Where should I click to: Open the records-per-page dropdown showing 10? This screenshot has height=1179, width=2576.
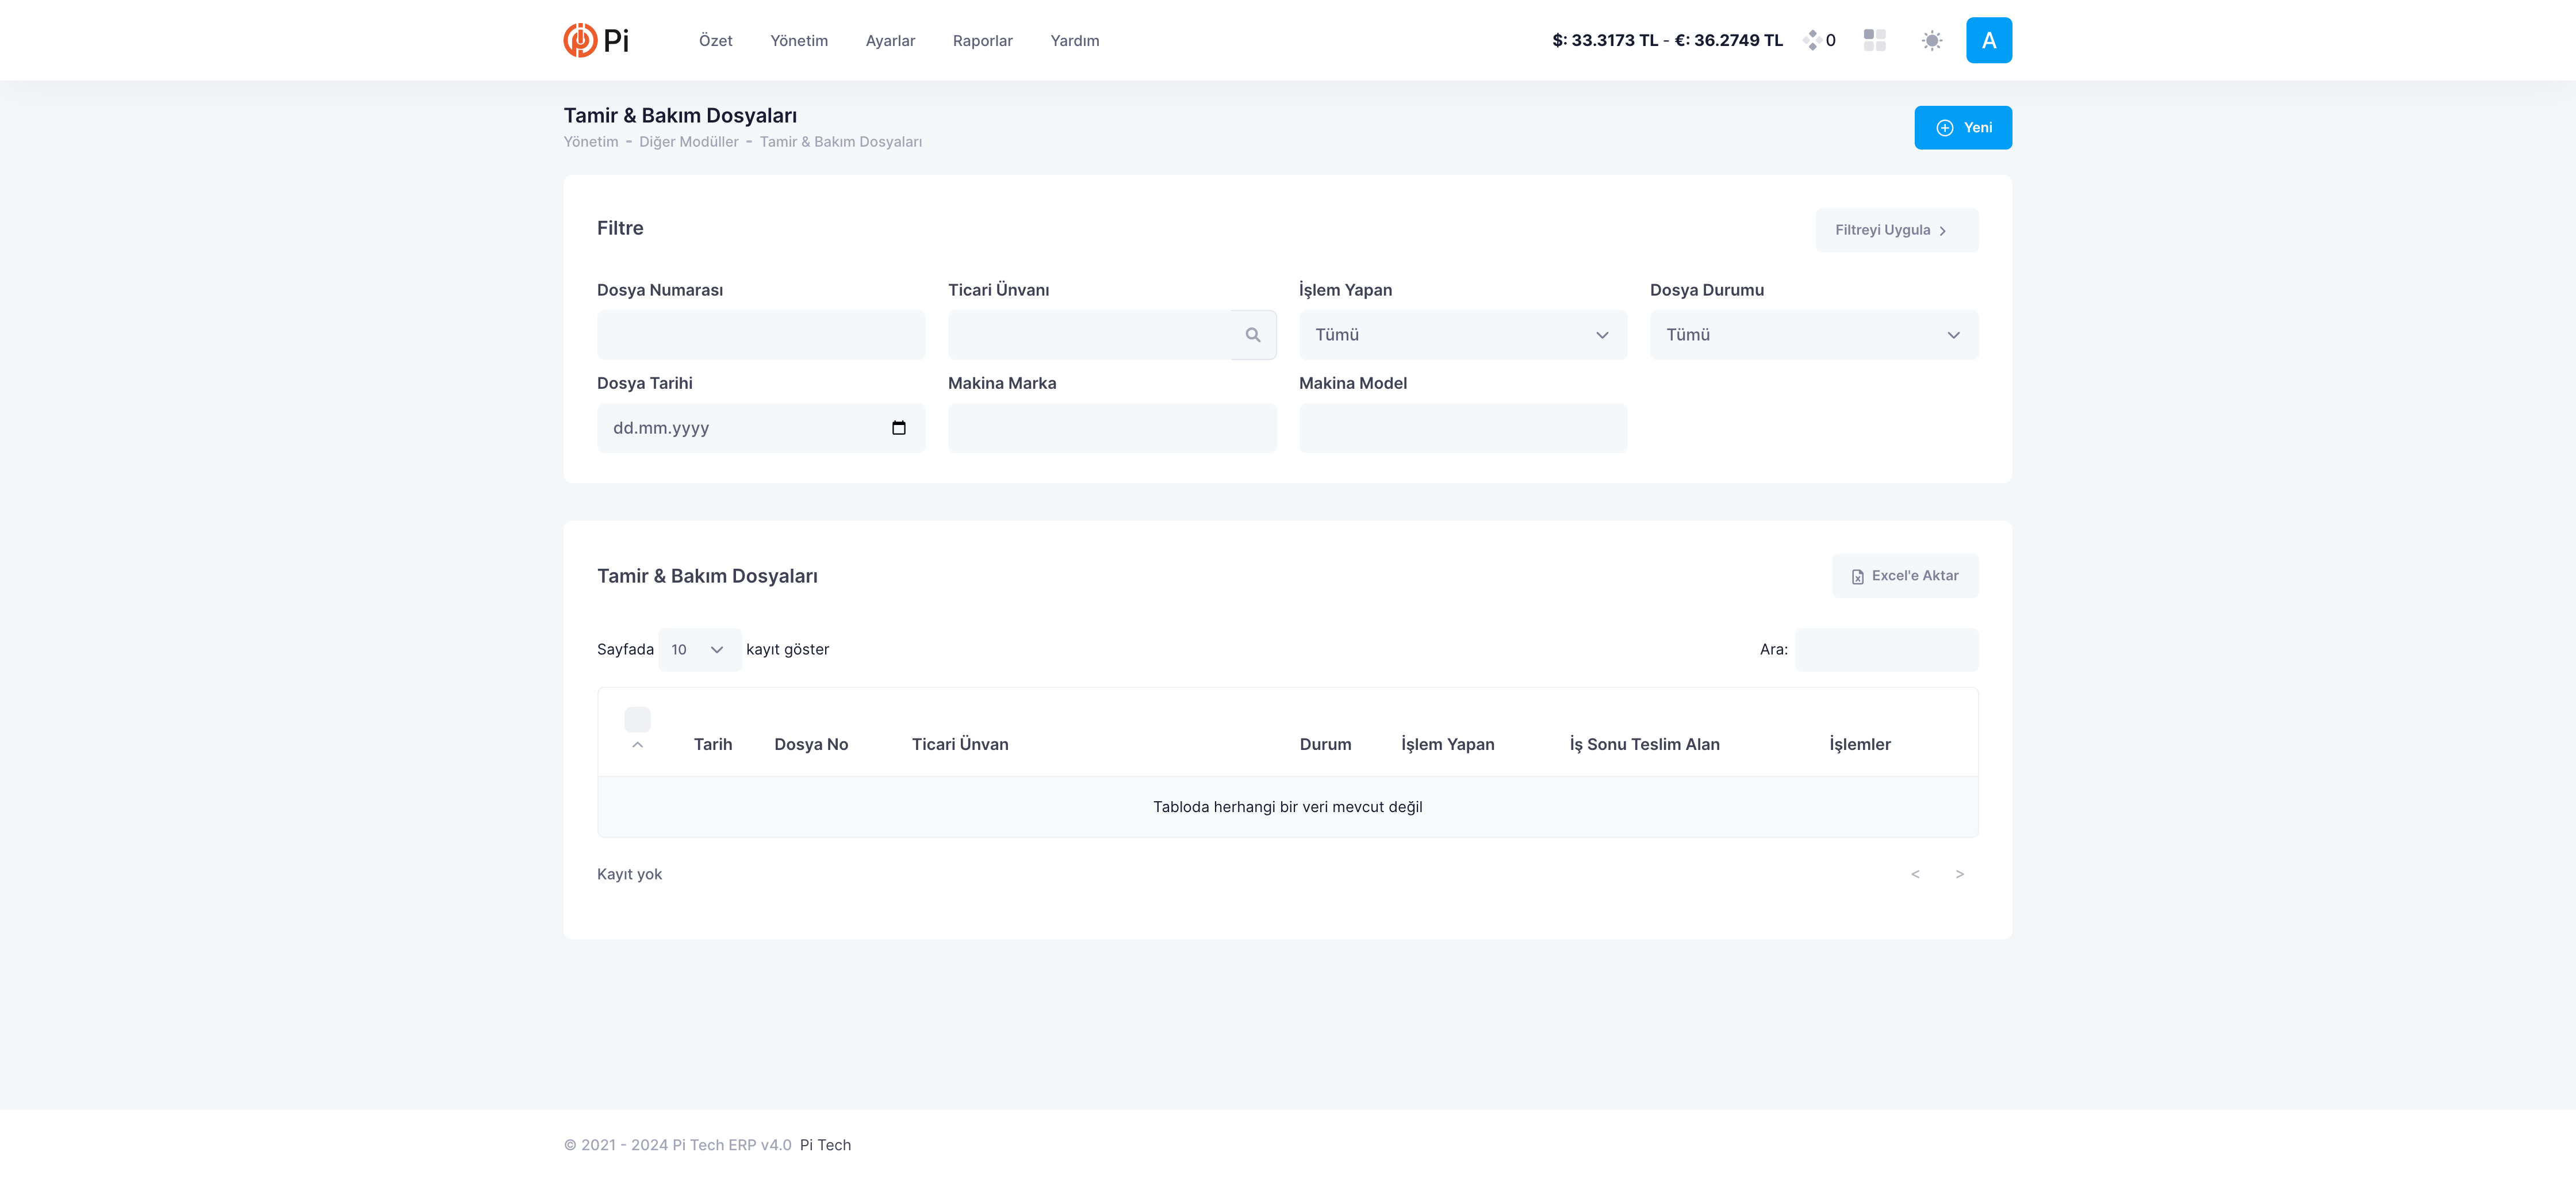tap(698, 650)
